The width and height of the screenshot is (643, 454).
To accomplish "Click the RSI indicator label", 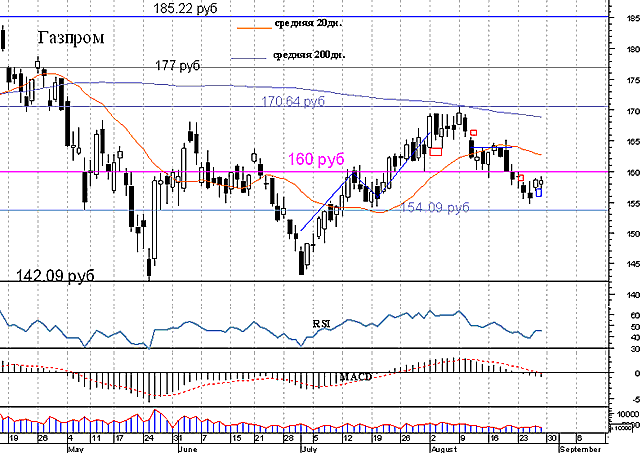I will click(322, 324).
